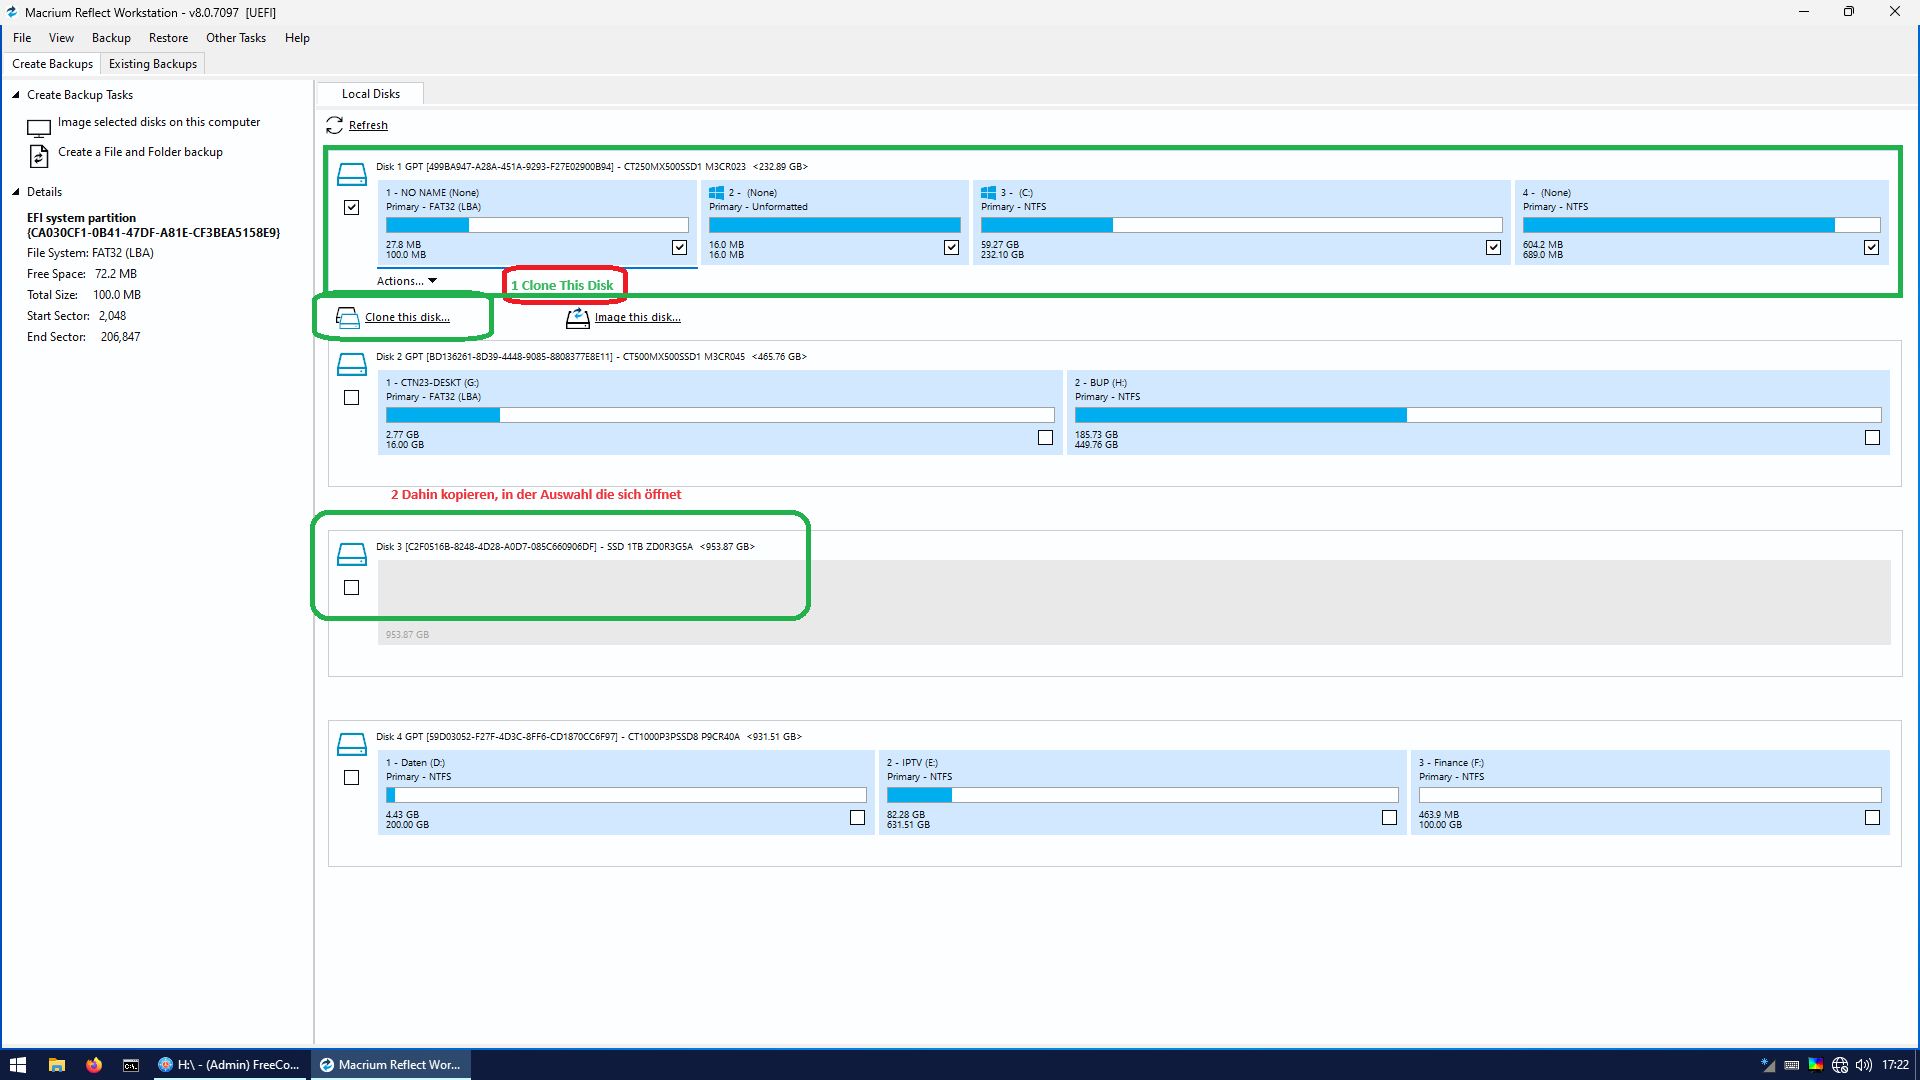1920x1080 pixels.
Task: Open Firefox from the taskbar
Action: (94, 1065)
